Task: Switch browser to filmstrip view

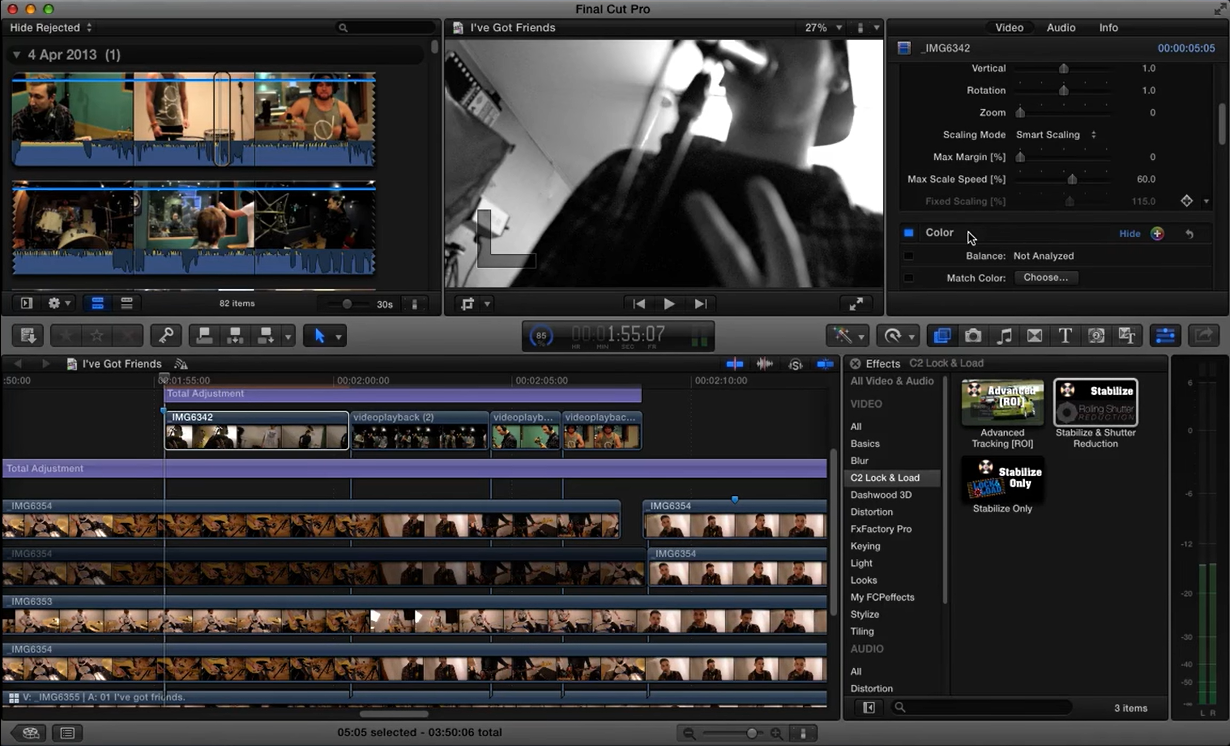Action: pos(98,303)
